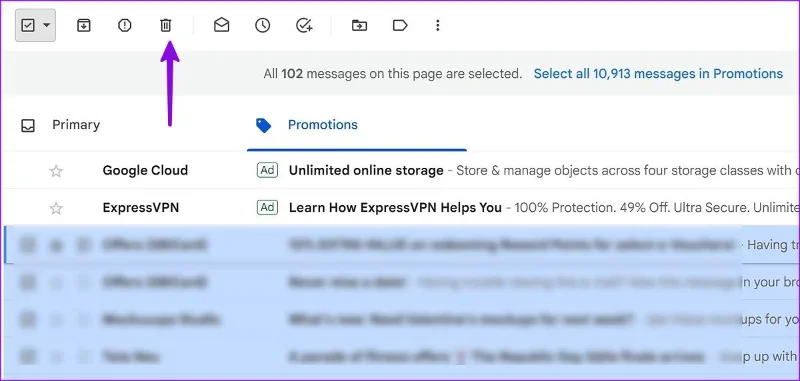Open Learn How ExpressVPN Helps You ad
Image resolution: width=800 pixels, height=381 pixels.
(x=395, y=208)
